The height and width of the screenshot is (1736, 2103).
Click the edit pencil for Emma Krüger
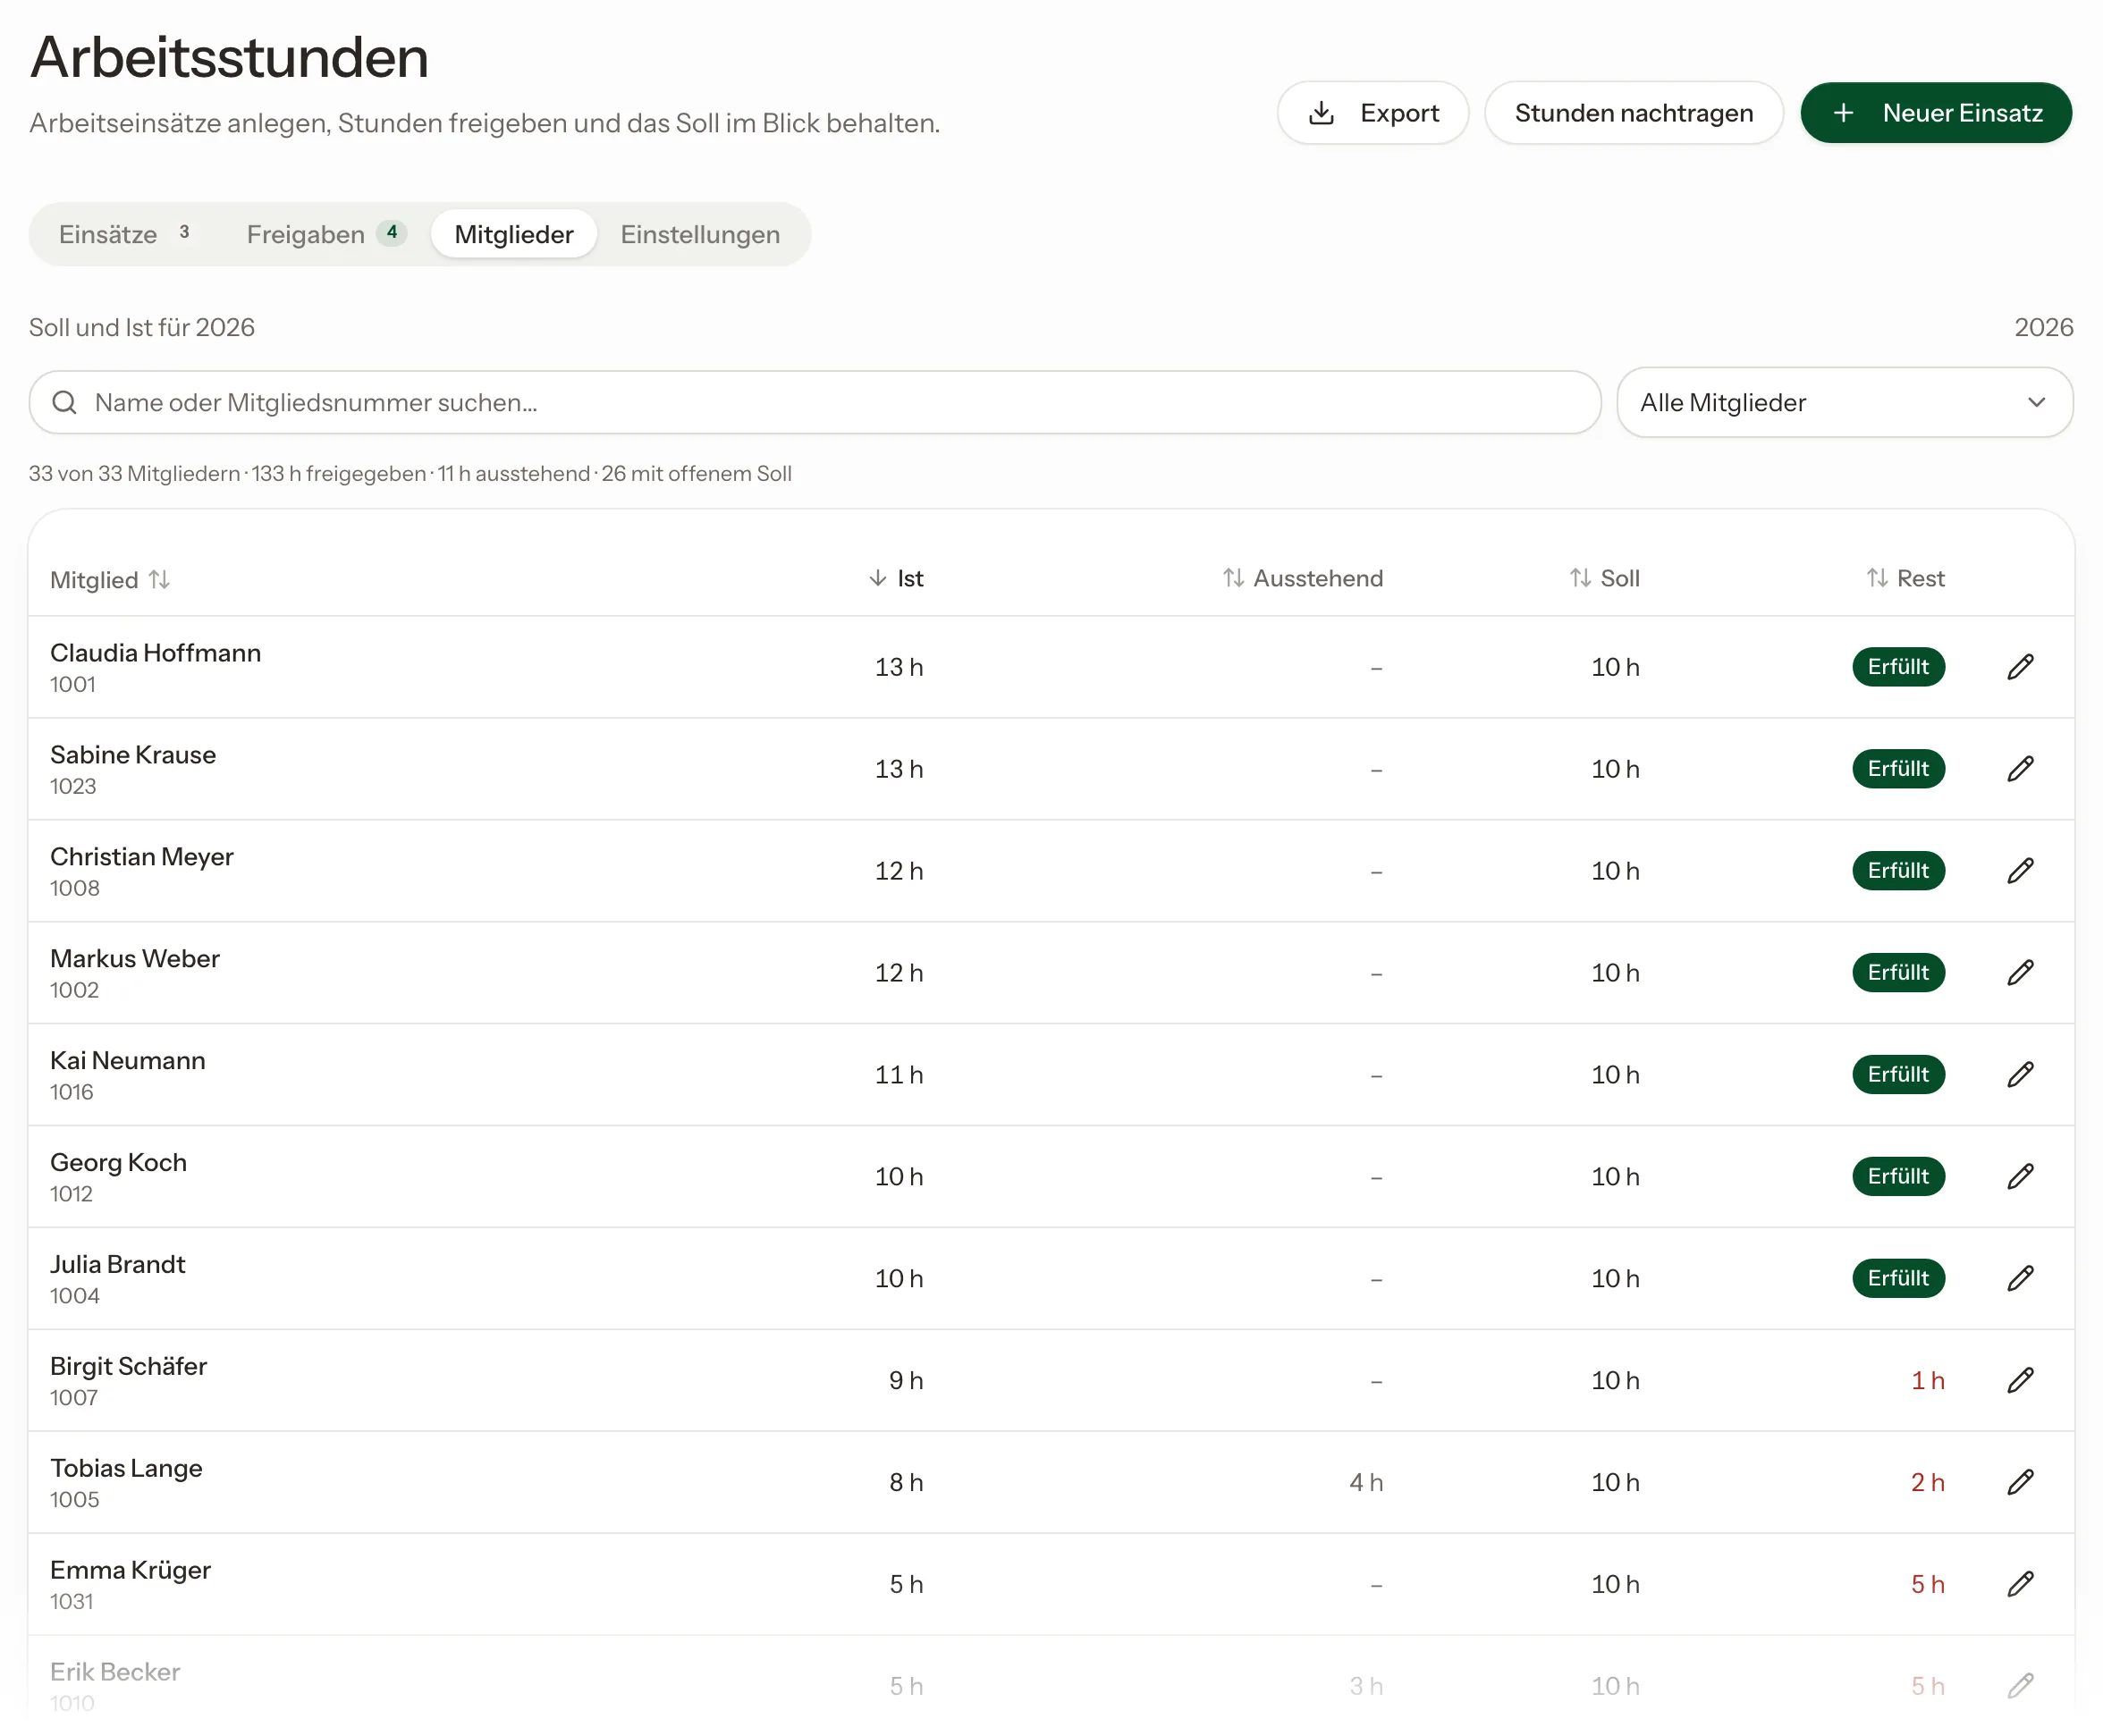coord(2020,1585)
